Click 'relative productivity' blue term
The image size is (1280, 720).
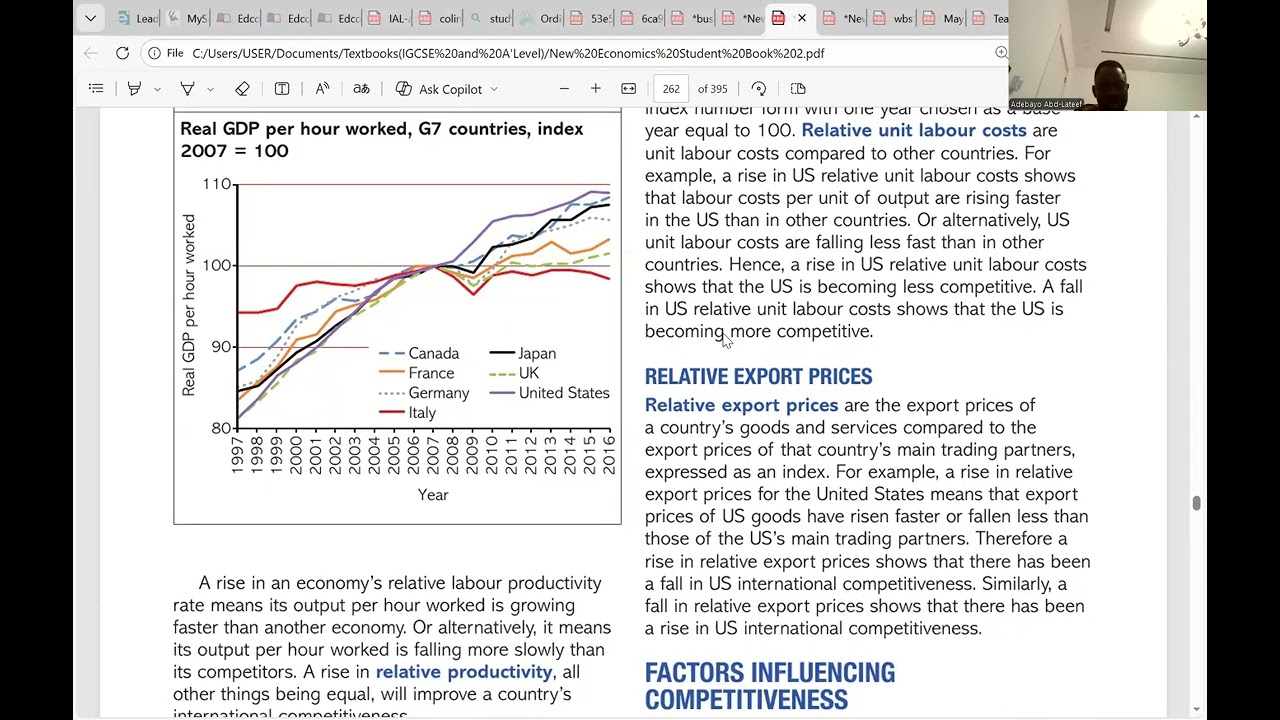tap(463, 672)
